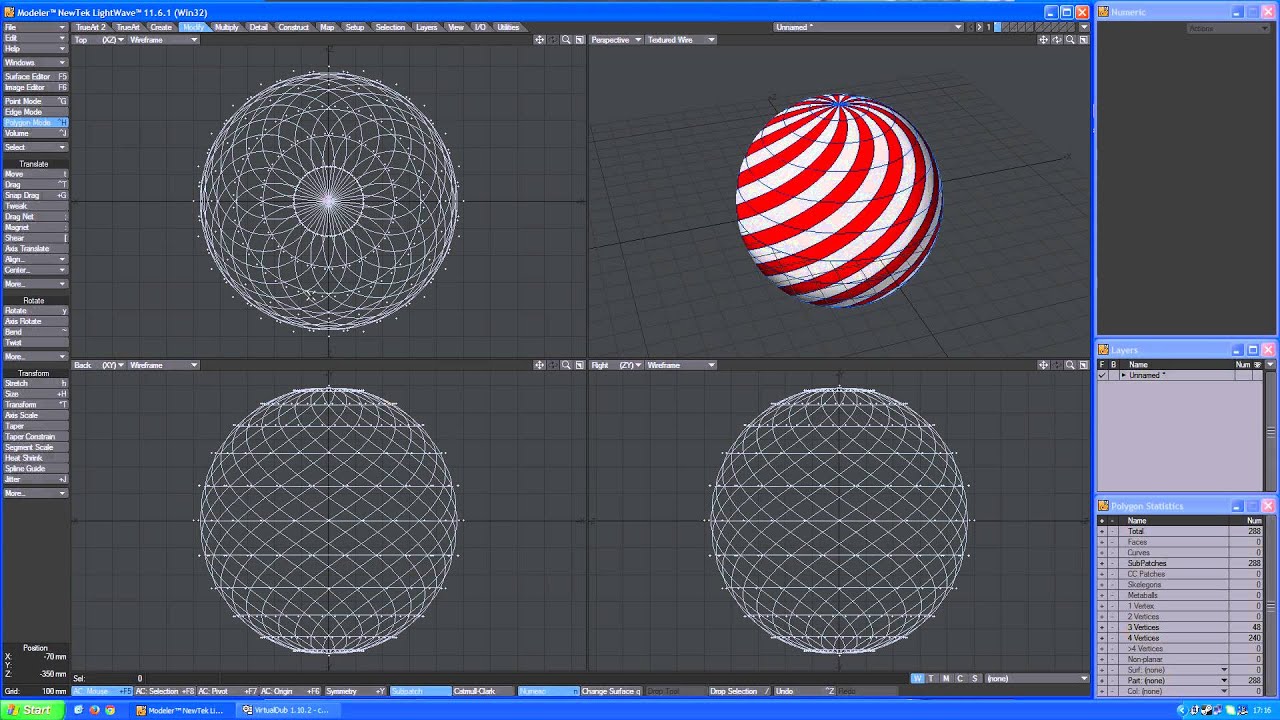The height and width of the screenshot is (720, 1280).
Task: Select the T selection-type button in status bar
Action: tap(931, 678)
